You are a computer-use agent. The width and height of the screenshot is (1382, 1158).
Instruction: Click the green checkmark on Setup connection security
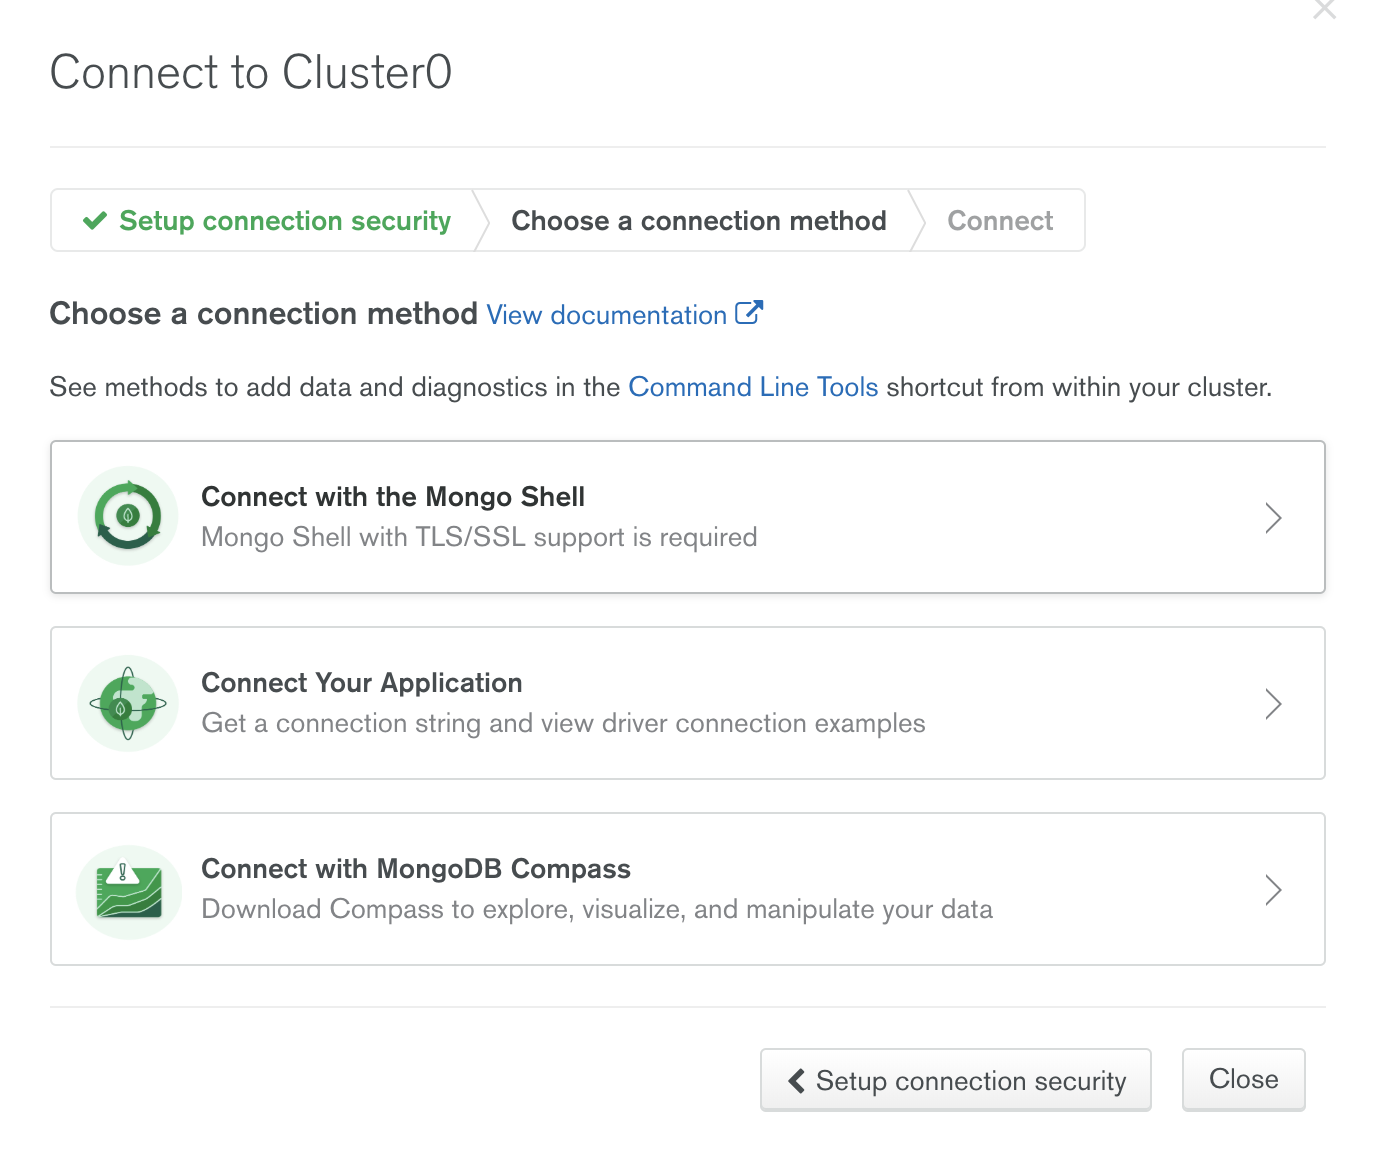click(95, 220)
